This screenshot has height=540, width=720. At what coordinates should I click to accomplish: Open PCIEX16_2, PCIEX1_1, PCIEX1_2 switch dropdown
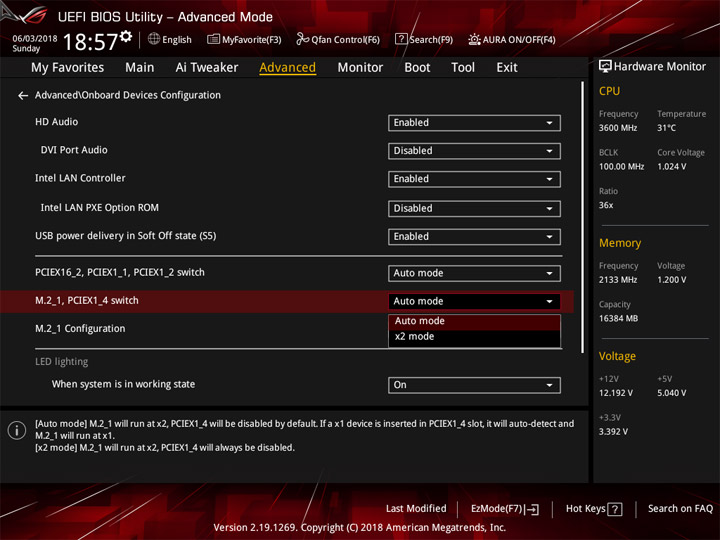pyautogui.click(x=474, y=273)
